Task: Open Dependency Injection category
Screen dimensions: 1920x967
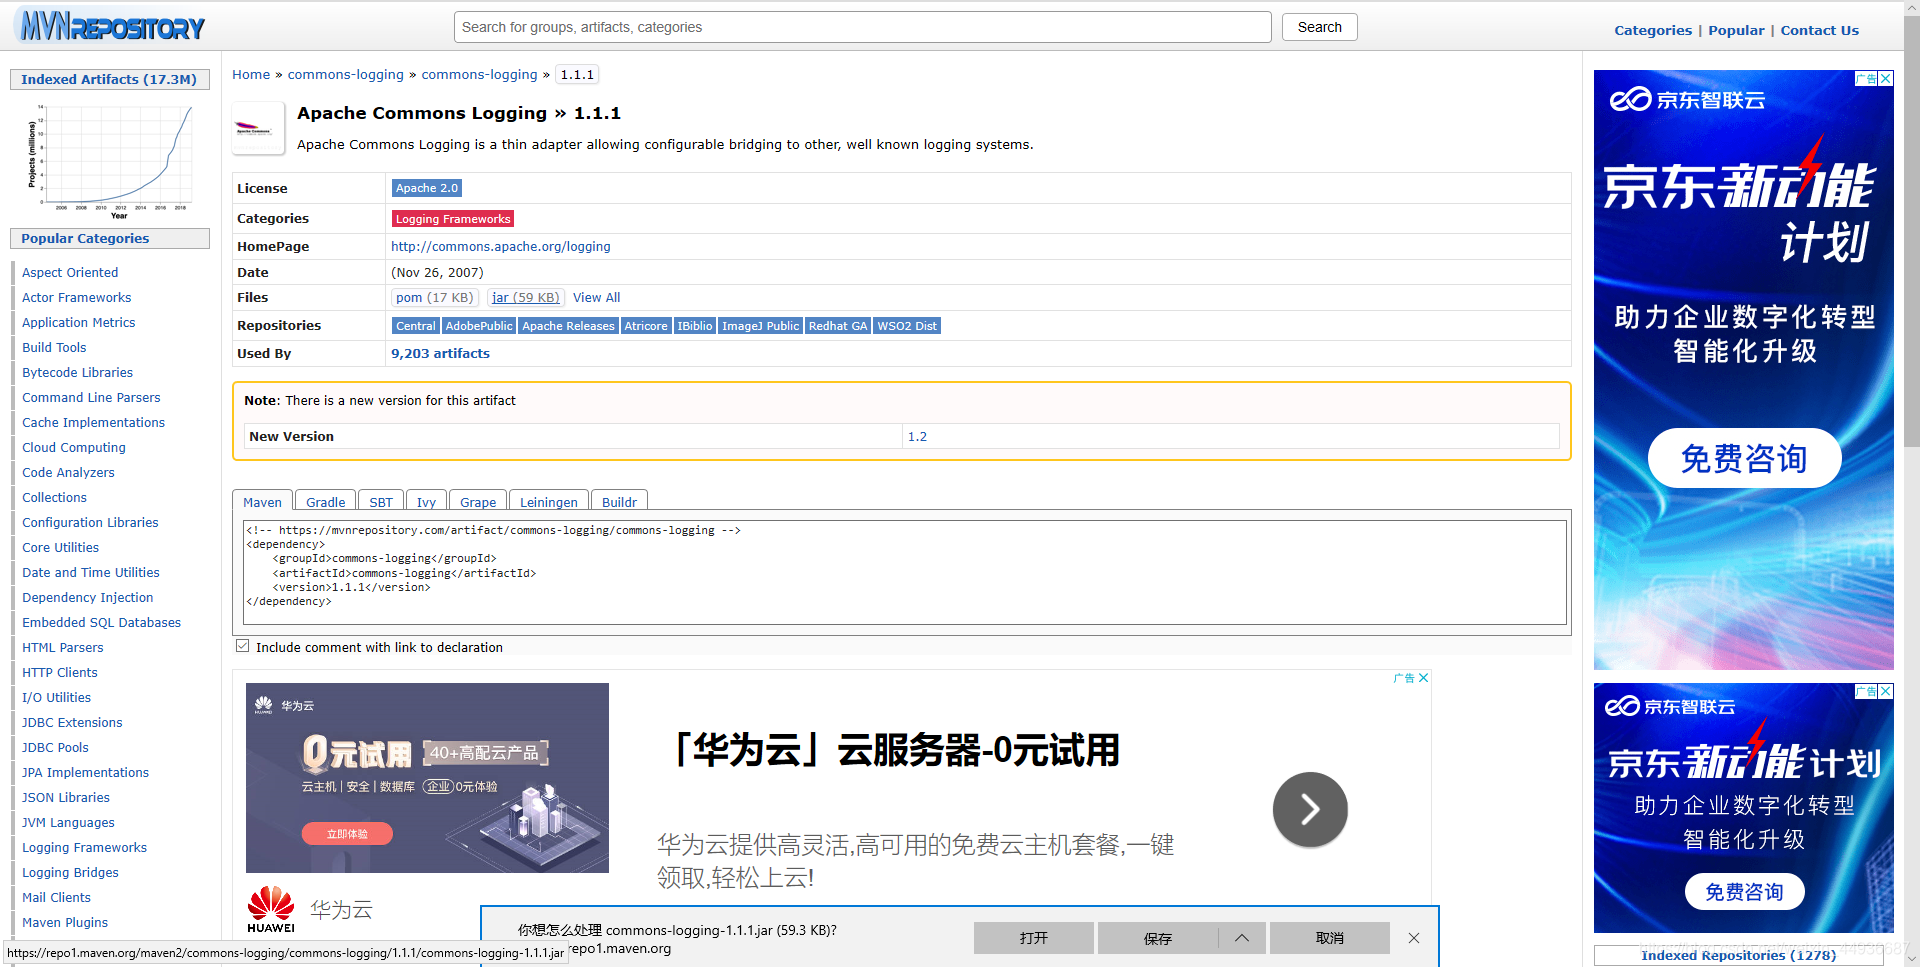Action: tap(88, 597)
